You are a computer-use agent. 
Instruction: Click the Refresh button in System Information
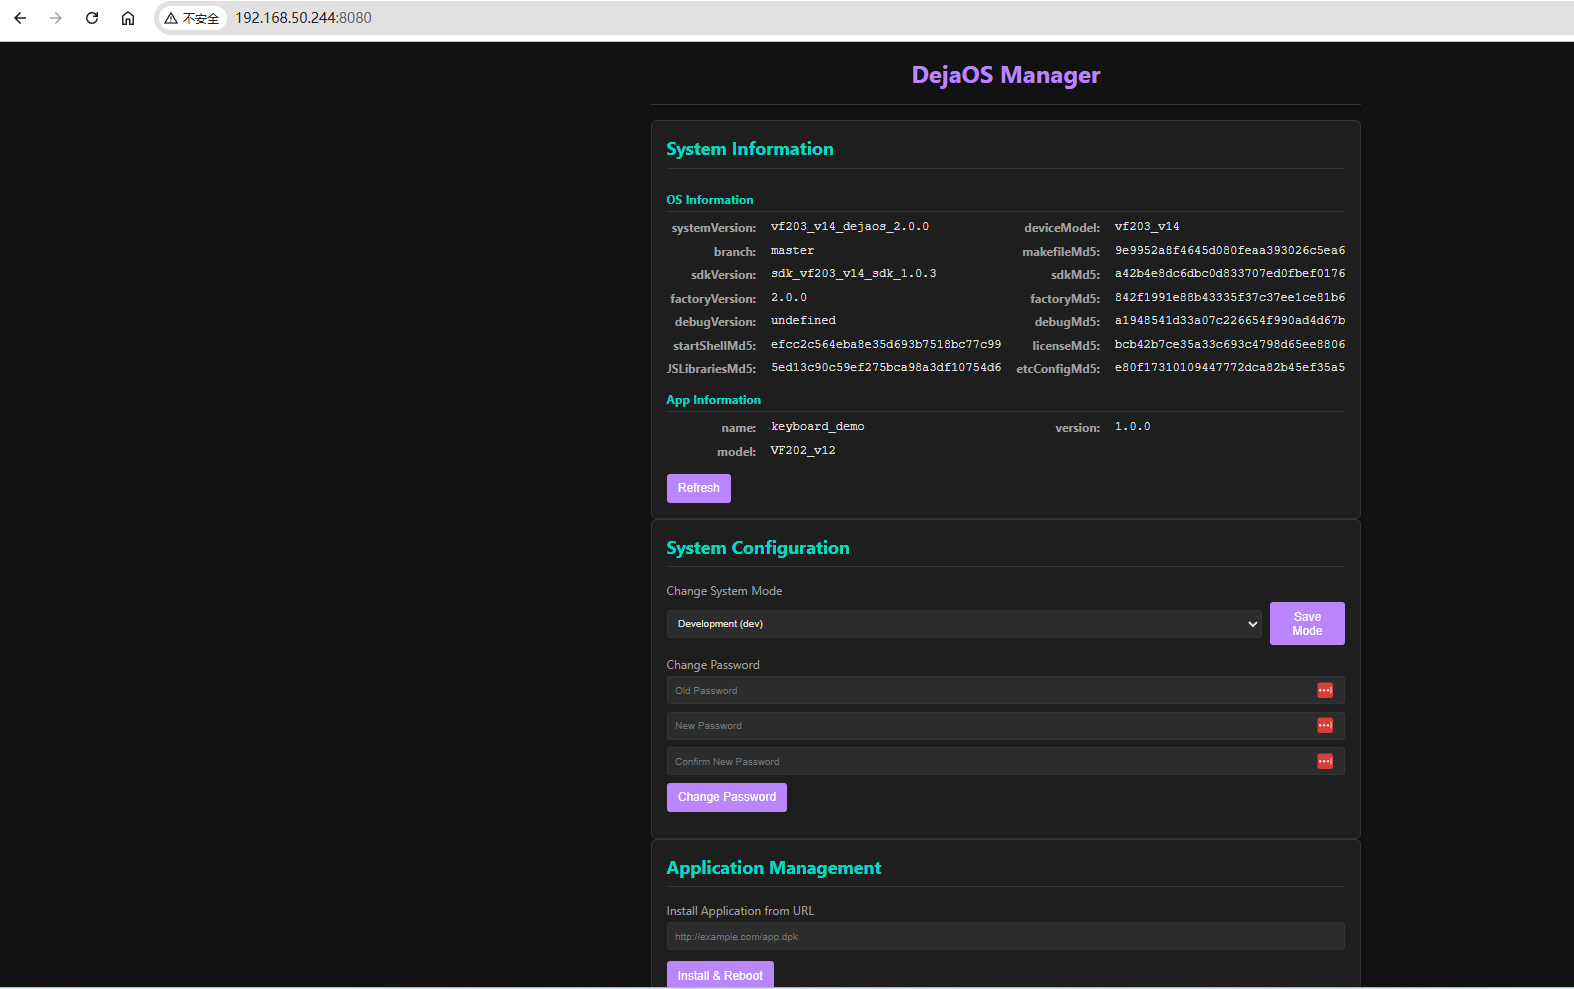pos(698,488)
